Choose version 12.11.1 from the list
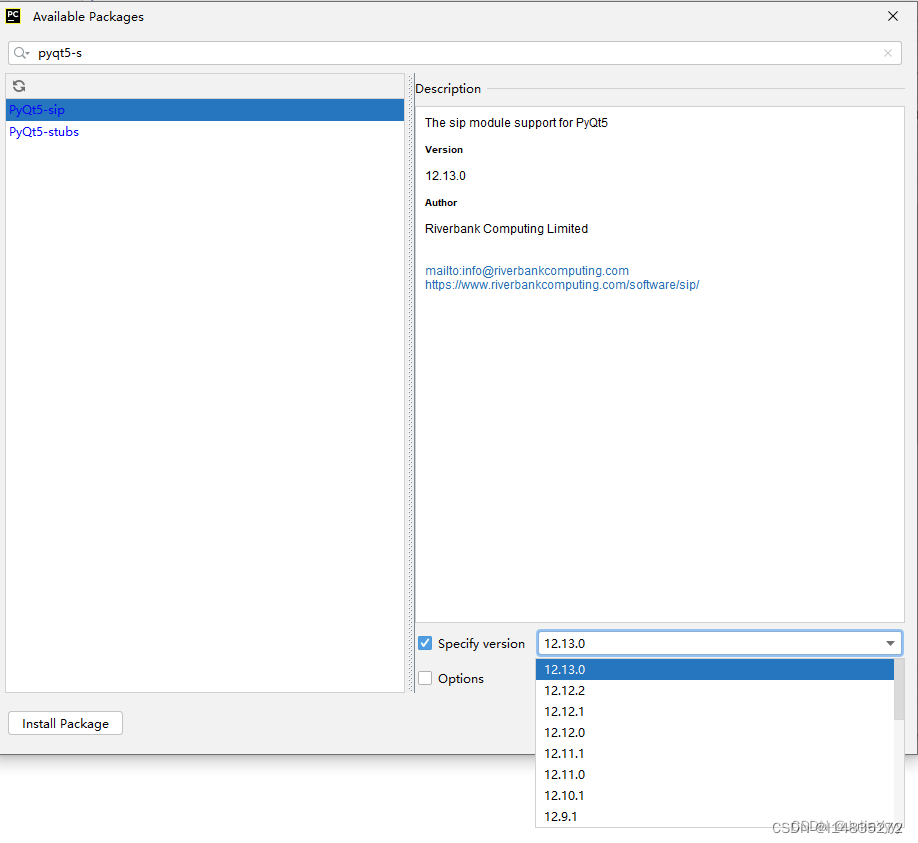 [715, 753]
